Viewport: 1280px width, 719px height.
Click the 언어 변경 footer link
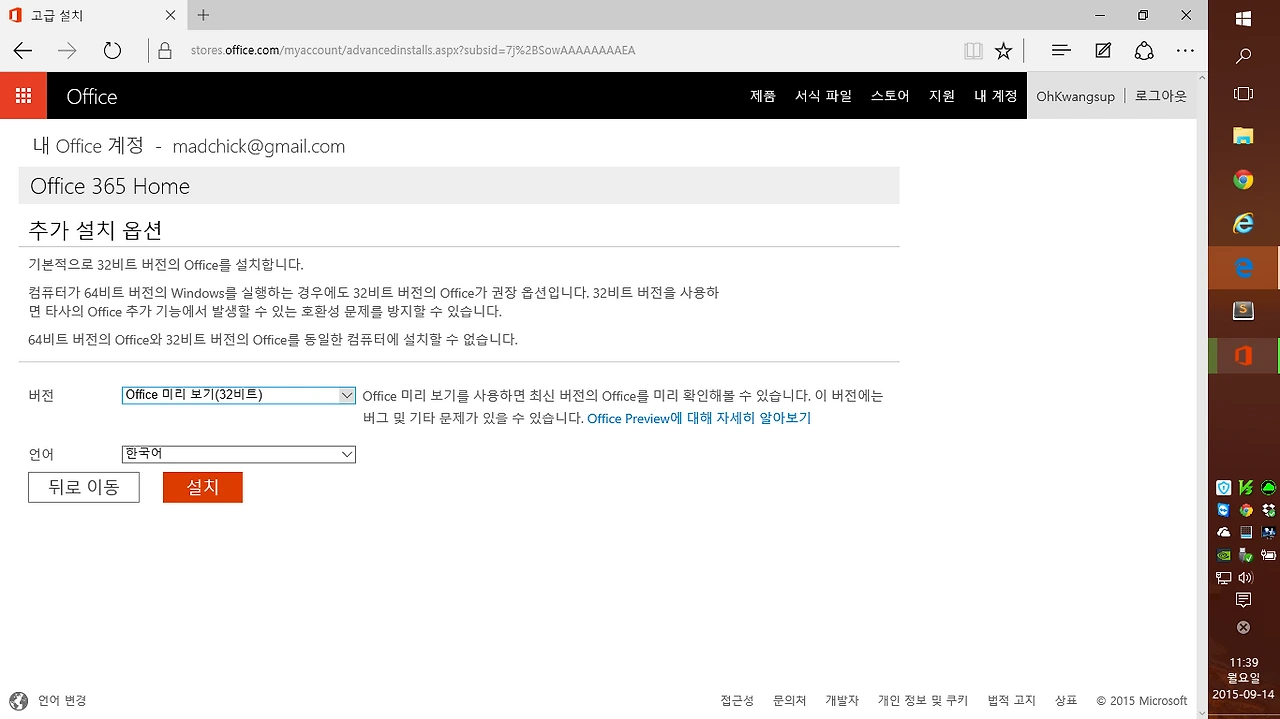pos(62,701)
